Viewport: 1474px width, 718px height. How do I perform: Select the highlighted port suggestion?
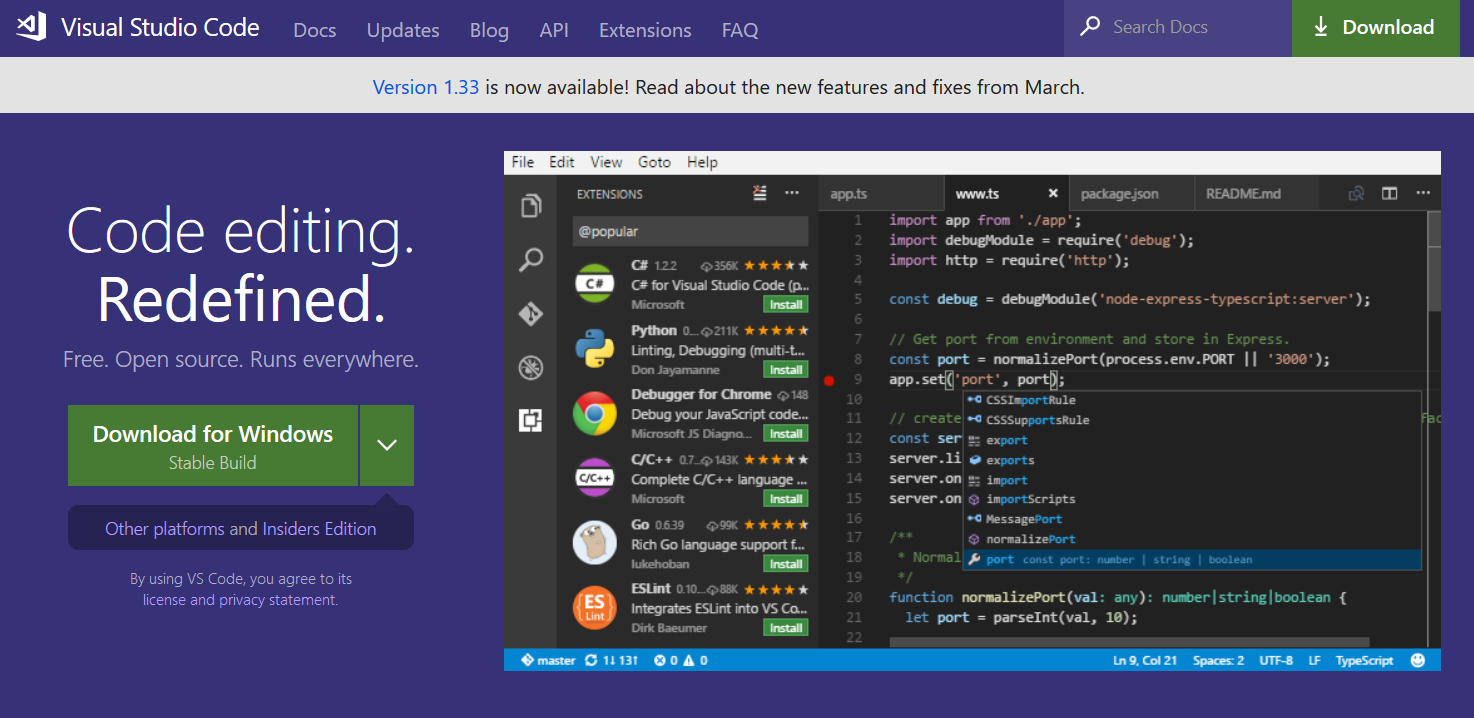tap(1191, 559)
